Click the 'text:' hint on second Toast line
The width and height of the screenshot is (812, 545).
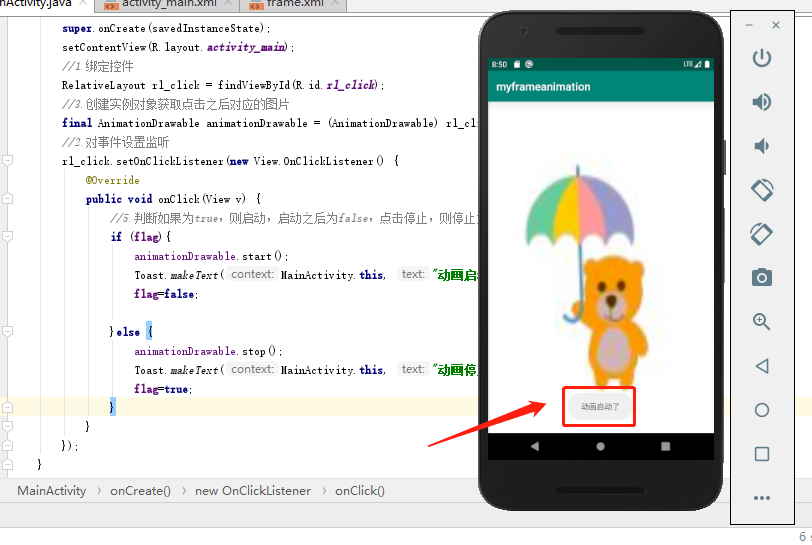[413, 369]
